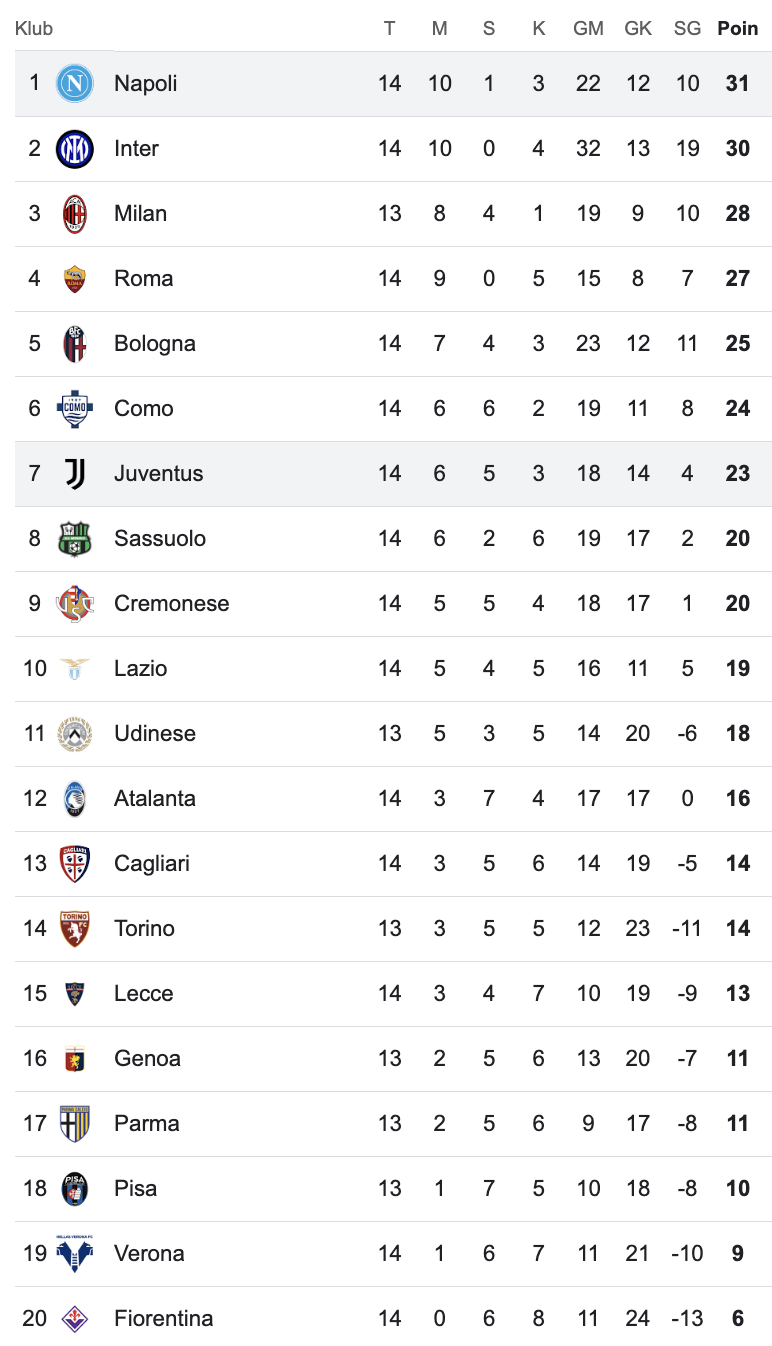Open the Lazio team name link

(x=140, y=668)
